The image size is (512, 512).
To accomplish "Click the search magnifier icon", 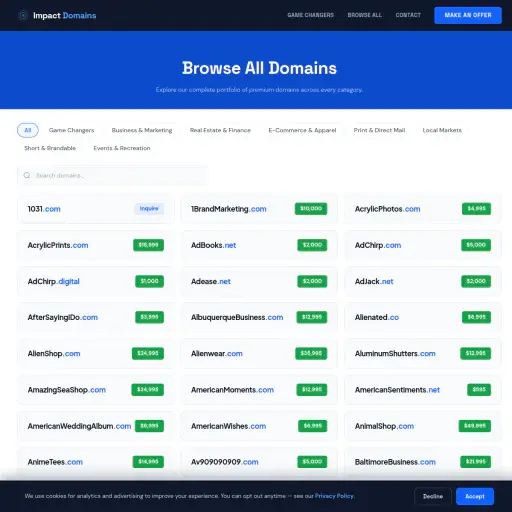I will pos(27,175).
